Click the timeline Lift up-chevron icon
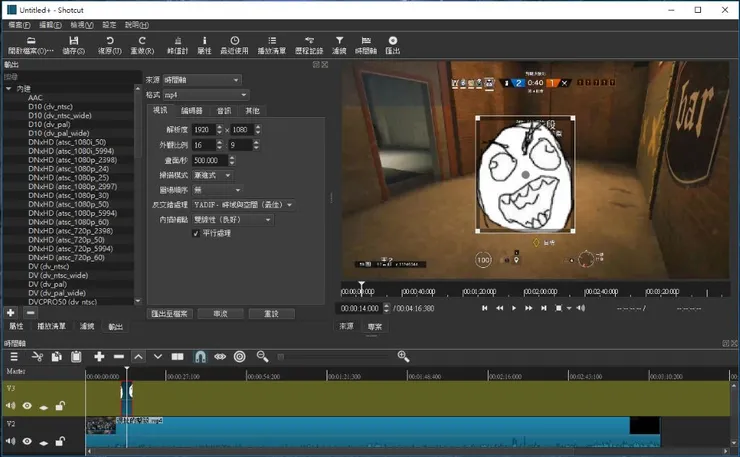The image size is (740, 457). tap(138, 357)
